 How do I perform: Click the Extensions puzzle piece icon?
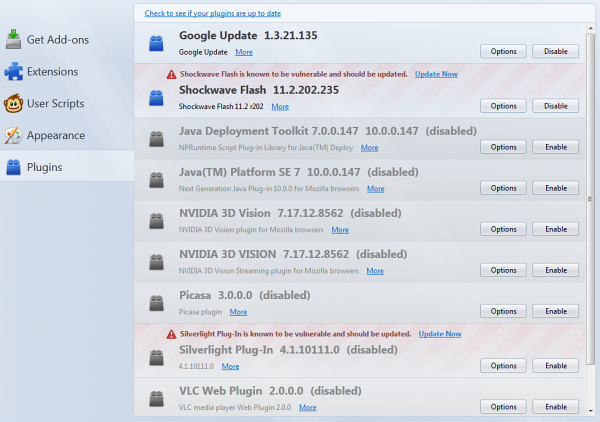point(14,71)
